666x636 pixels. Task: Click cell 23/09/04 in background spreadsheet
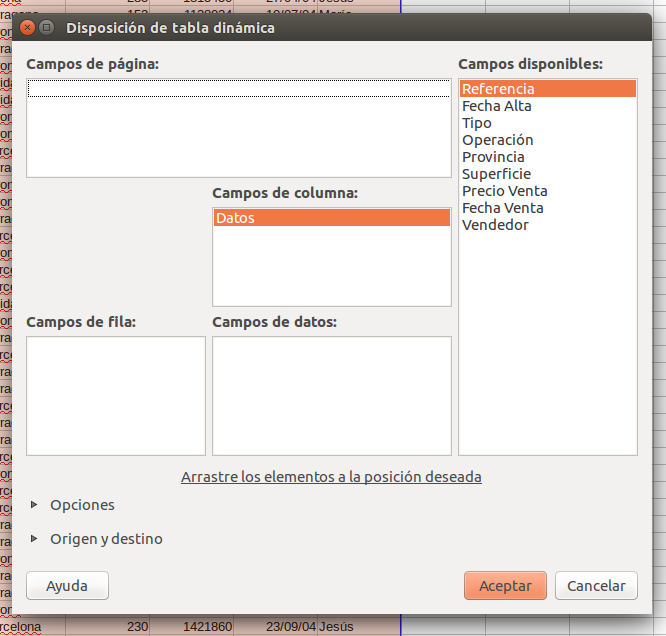coord(276,626)
